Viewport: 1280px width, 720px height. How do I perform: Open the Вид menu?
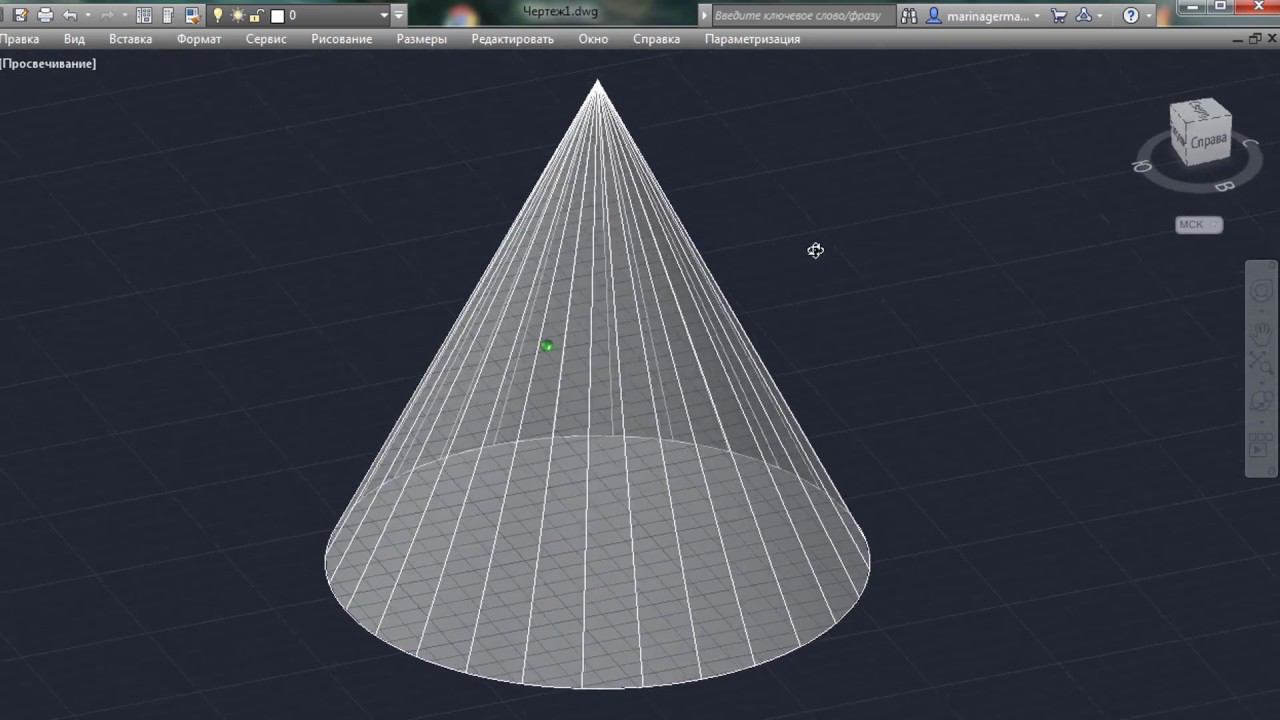point(74,39)
